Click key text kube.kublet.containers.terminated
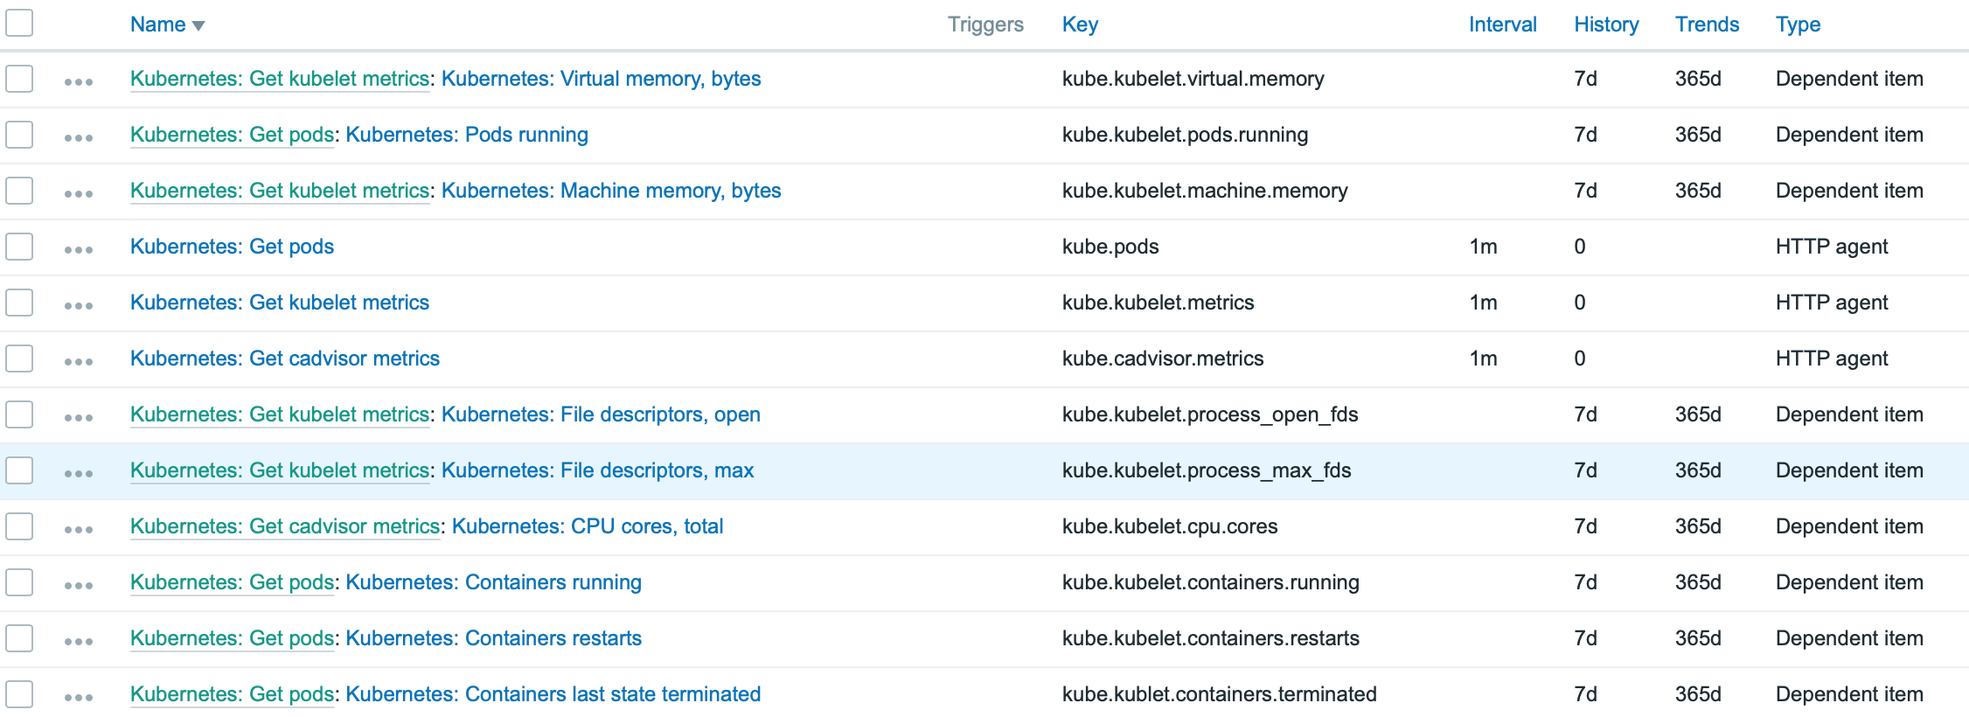Image resolution: width=1969 pixels, height=717 pixels. tap(1219, 695)
